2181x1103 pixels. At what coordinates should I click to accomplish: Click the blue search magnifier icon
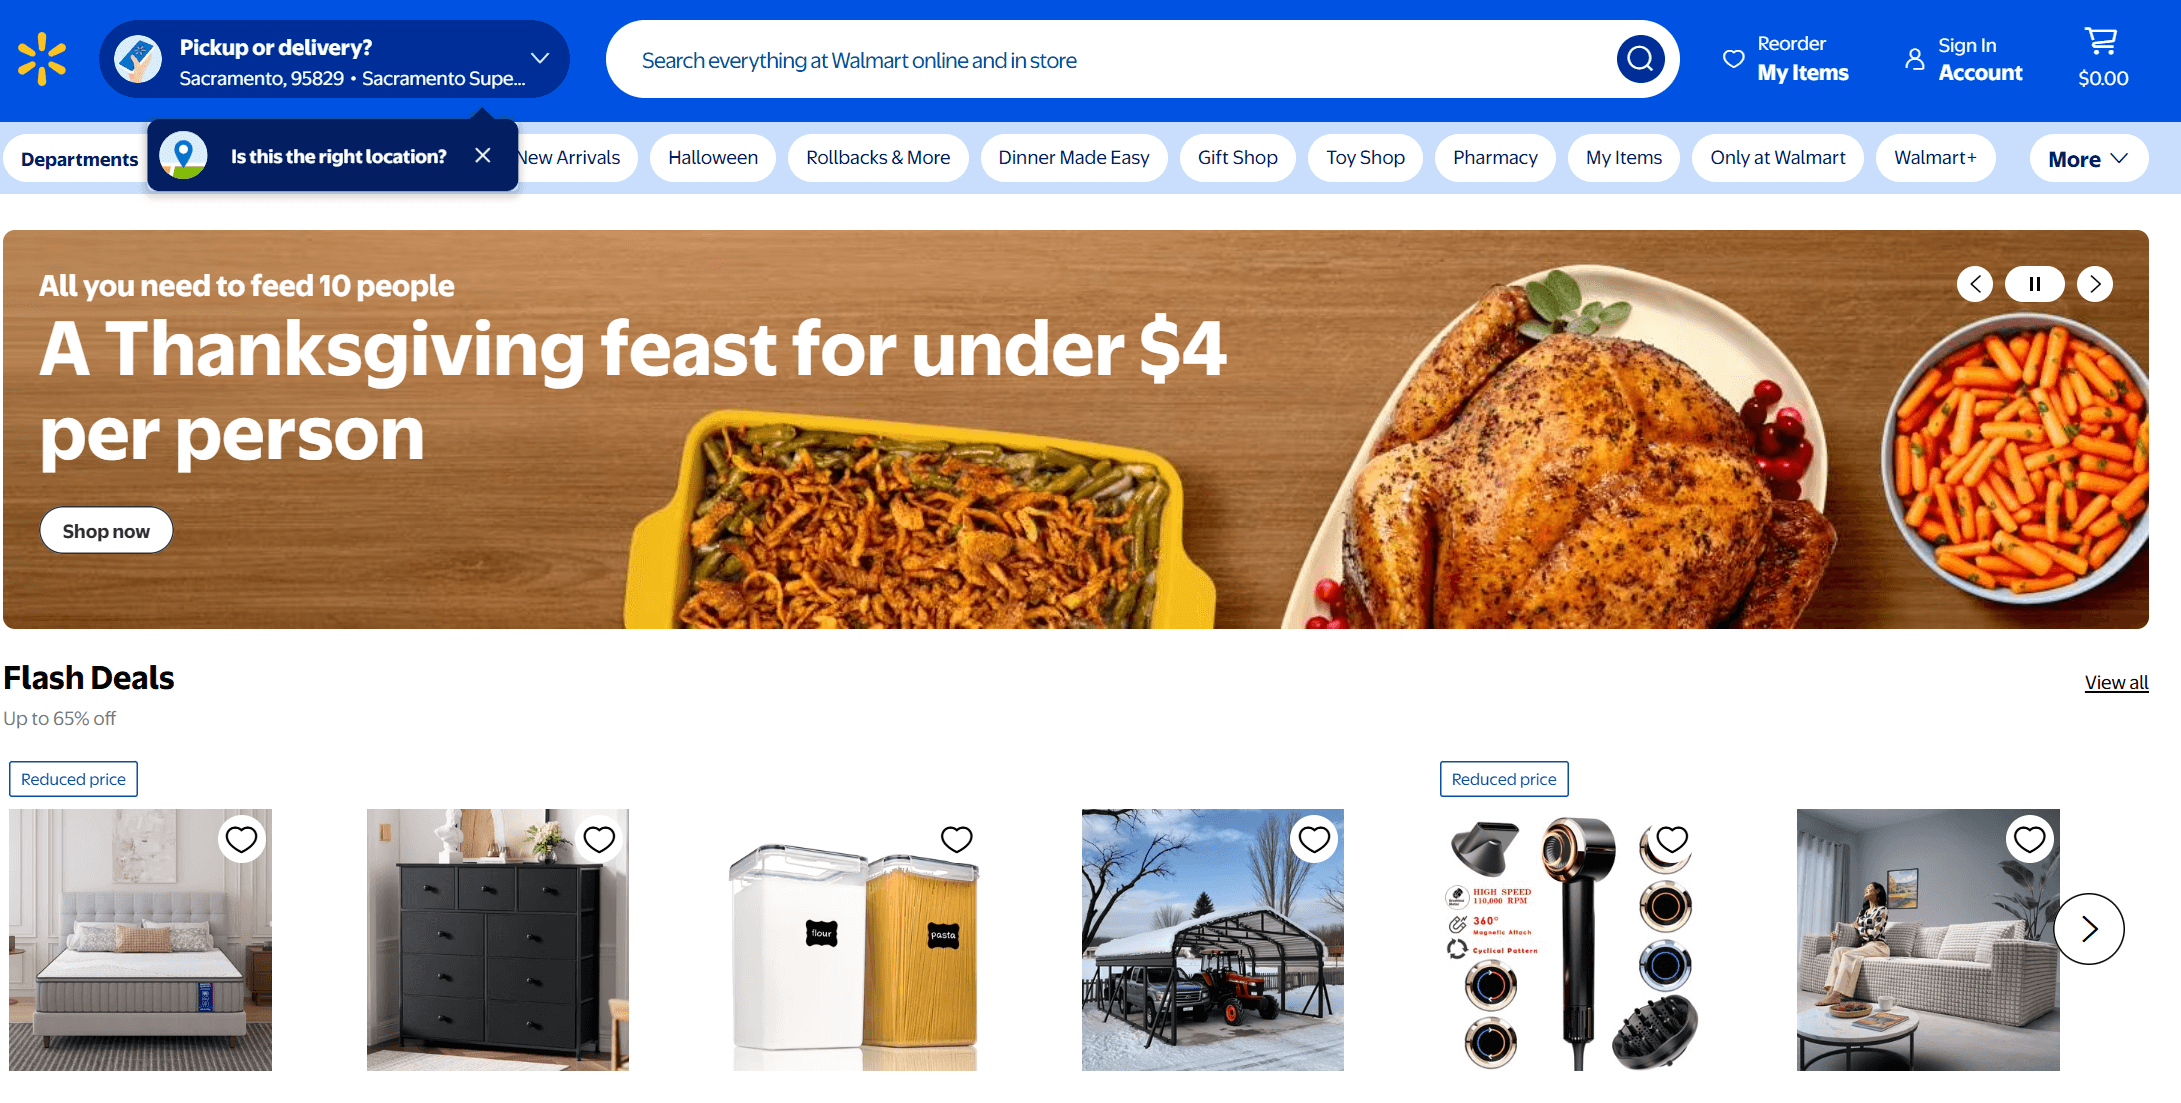pyautogui.click(x=1640, y=59)
